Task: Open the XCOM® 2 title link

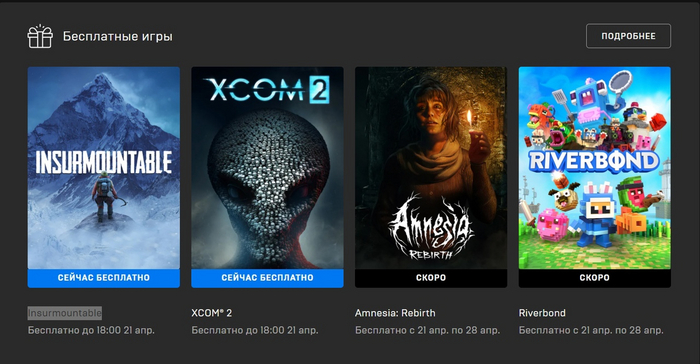Action: tap(212, 313)
